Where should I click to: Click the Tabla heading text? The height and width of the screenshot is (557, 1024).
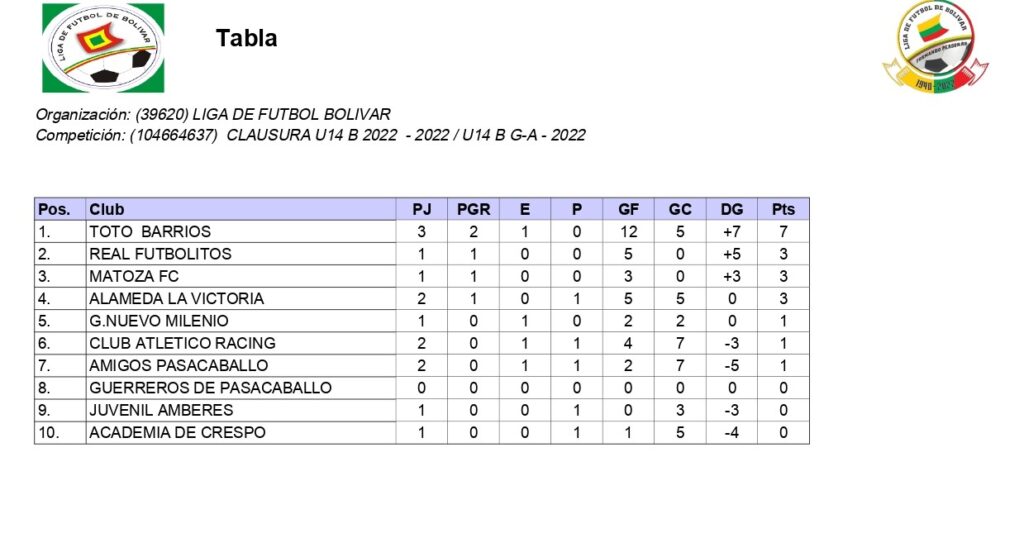246,39
